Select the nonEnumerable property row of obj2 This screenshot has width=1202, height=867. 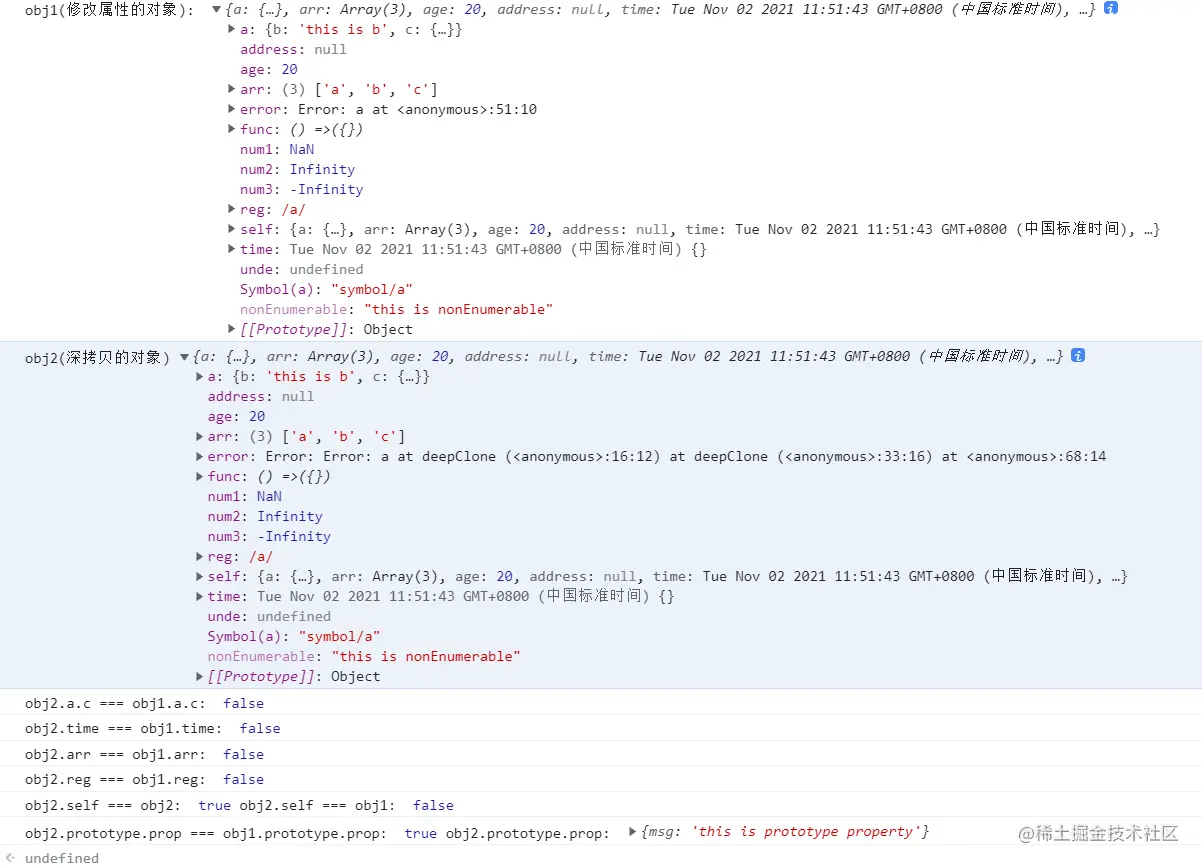coord(360,656)
